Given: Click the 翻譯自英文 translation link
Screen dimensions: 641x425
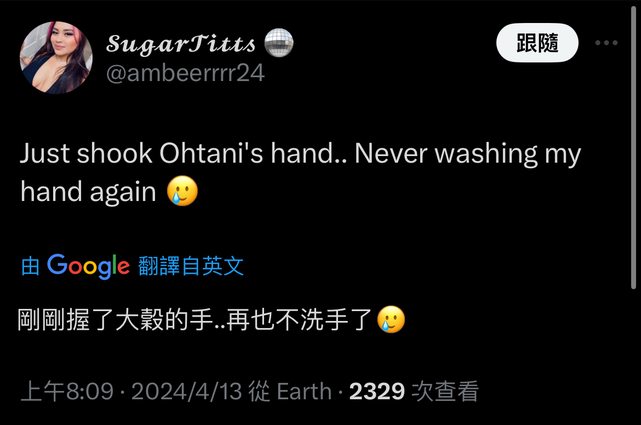Looking at the screenshot, I should tap(191, 266).
